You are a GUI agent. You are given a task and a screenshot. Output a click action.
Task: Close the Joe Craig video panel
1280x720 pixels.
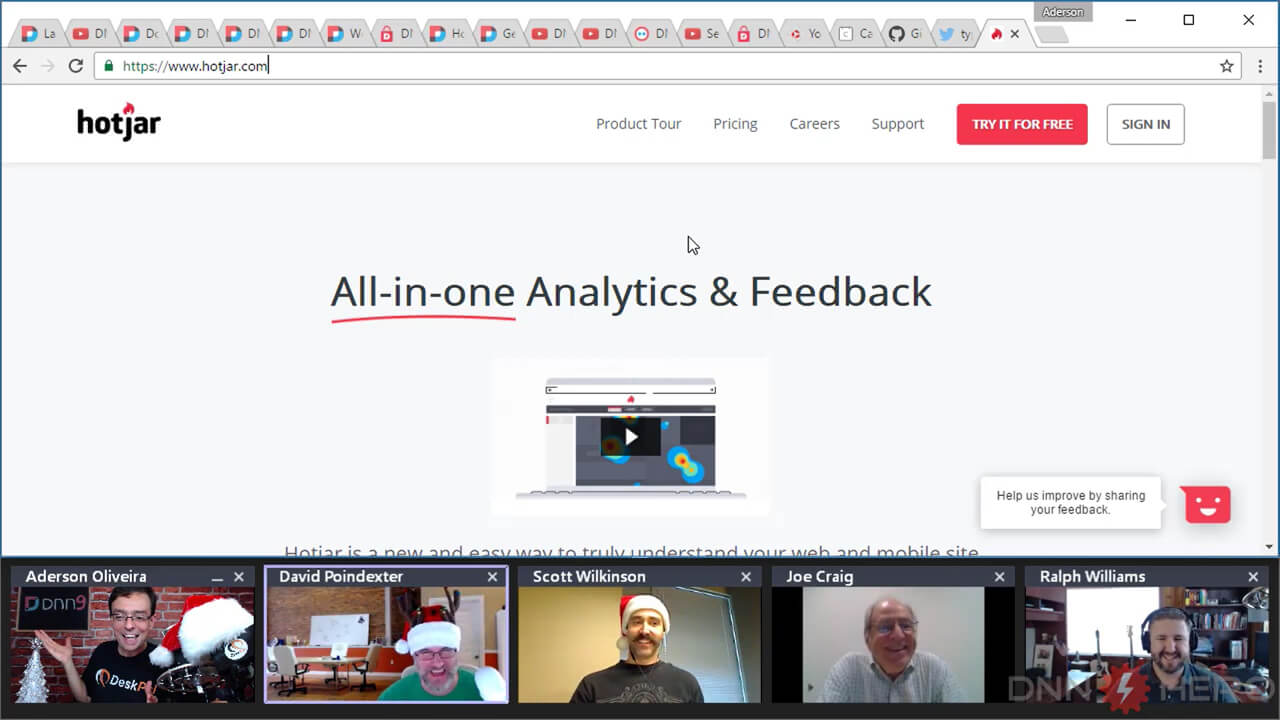coord(999,577)
